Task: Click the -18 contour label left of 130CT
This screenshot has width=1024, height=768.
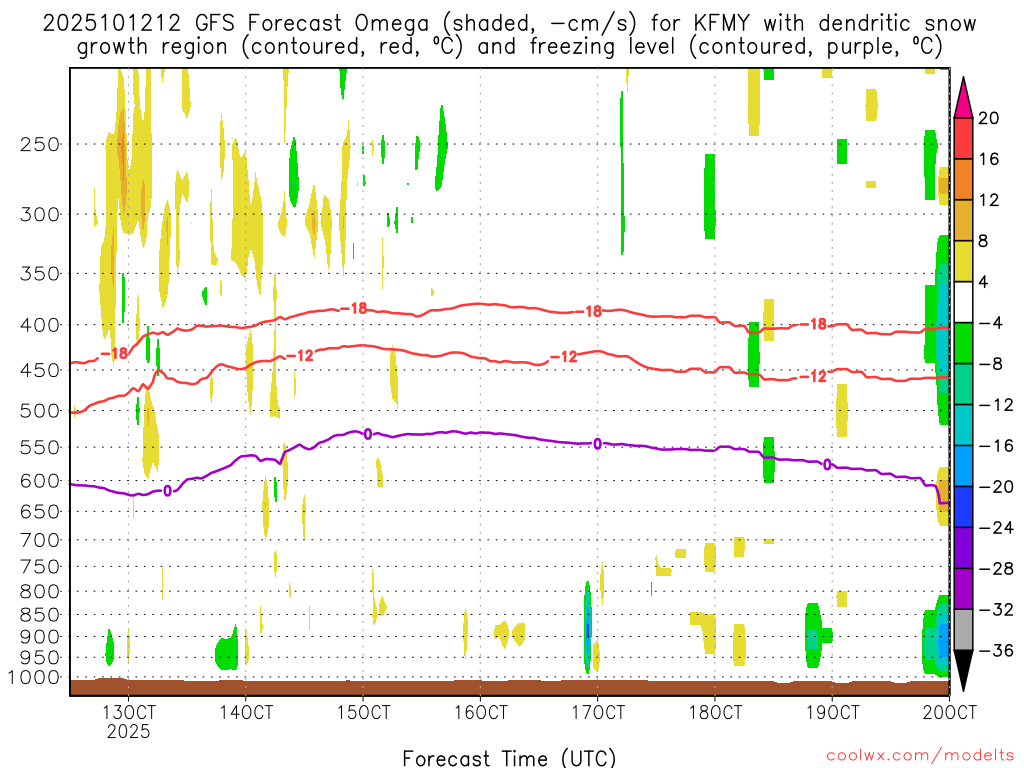Action: (115, 353)
